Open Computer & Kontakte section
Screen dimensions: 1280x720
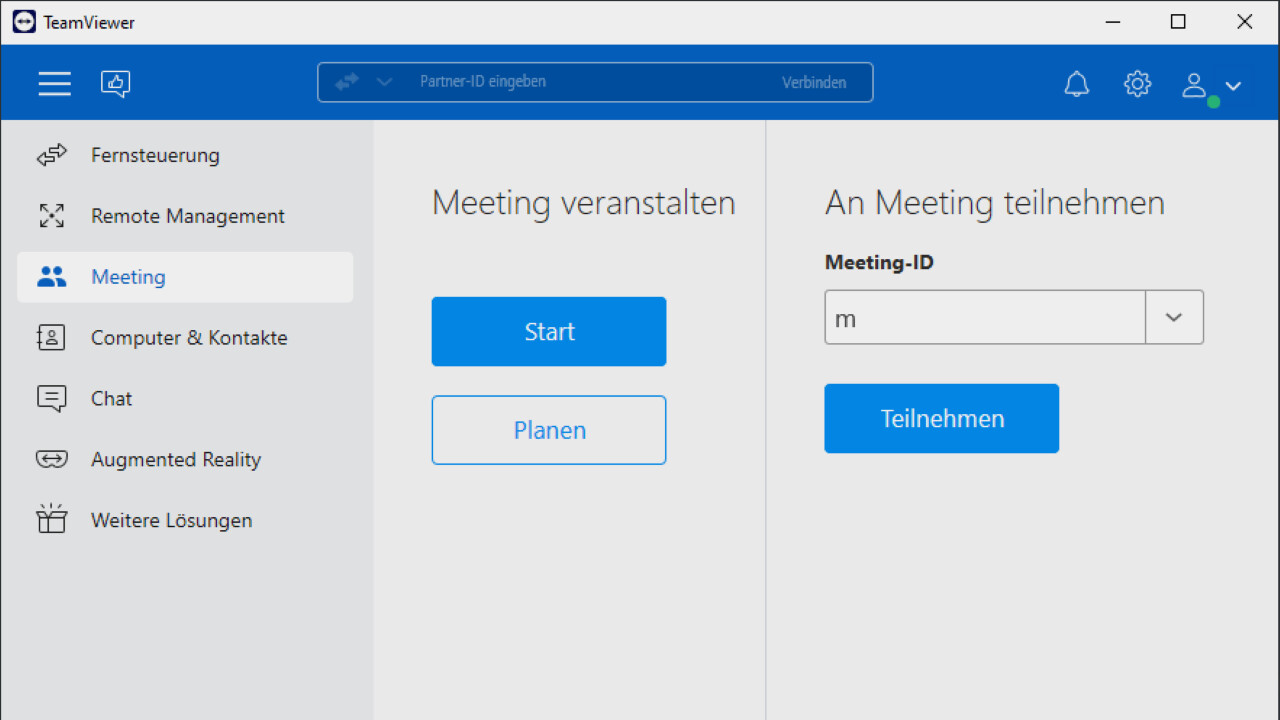(x=185, y=338)
